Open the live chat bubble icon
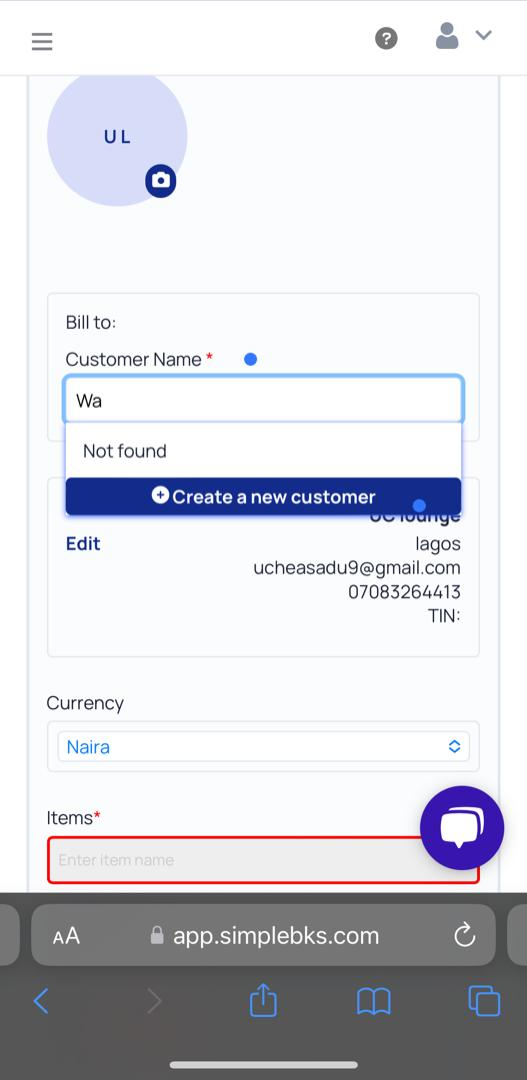This screenshot has height=1080, width=527. (462, 828)
